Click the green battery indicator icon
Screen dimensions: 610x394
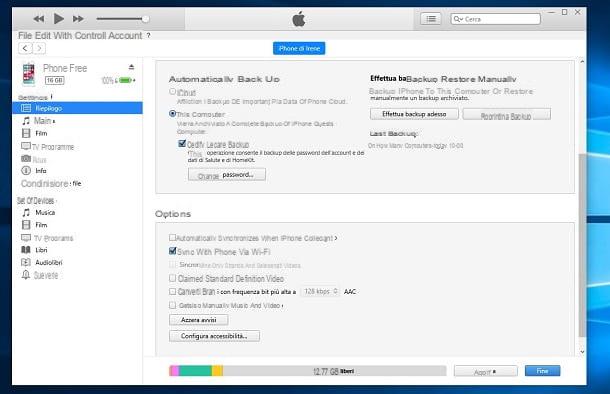click(126, 80)
